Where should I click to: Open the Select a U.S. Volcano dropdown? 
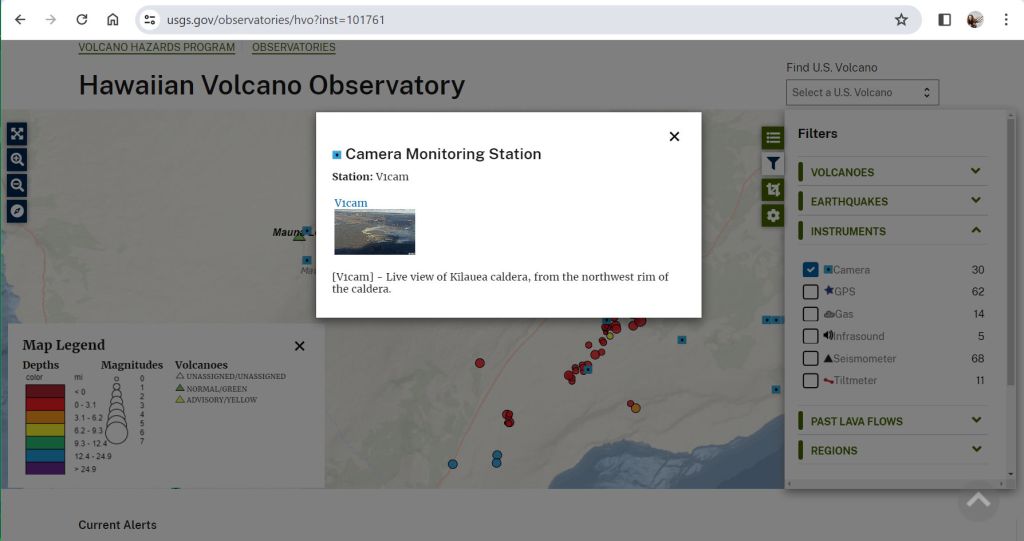click(862, 92)
